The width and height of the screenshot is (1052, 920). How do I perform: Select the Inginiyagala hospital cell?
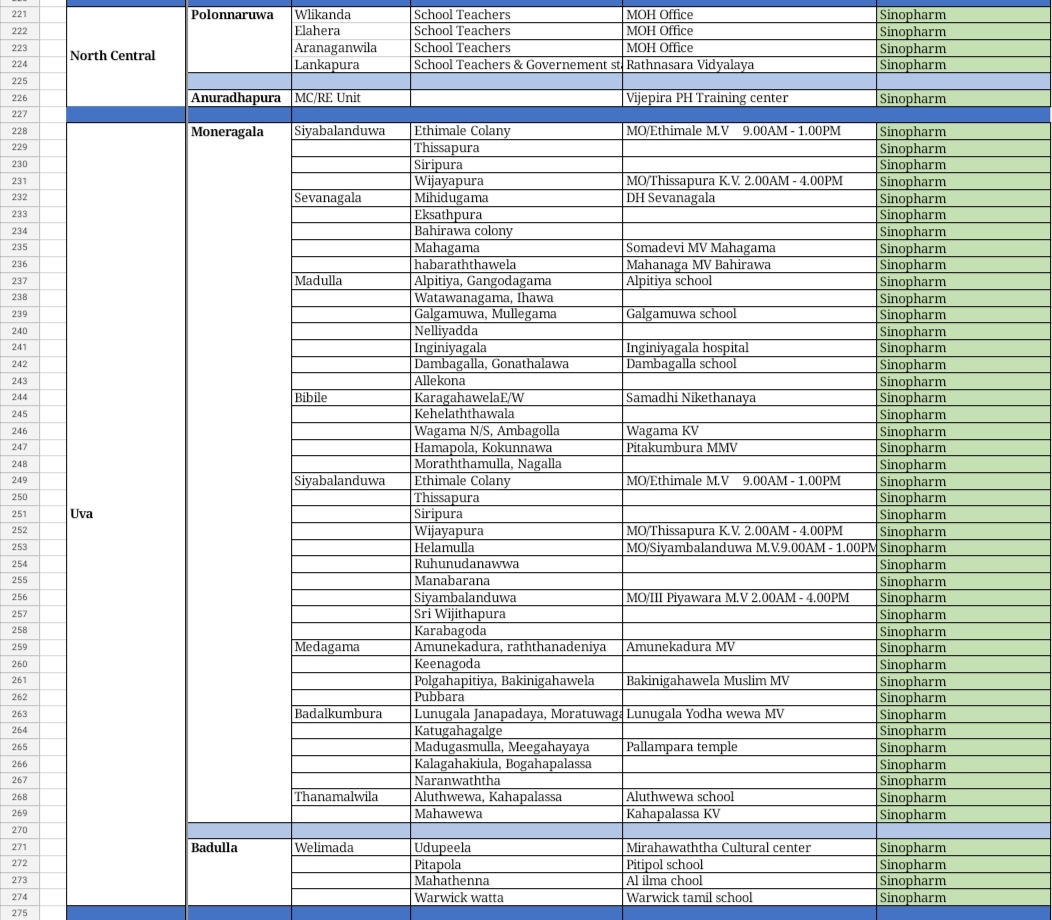click(x=749, y=348)
